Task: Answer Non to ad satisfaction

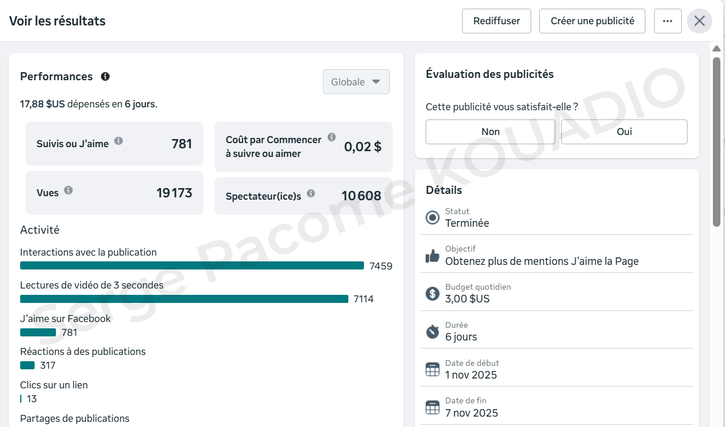Action: point(490,132)
